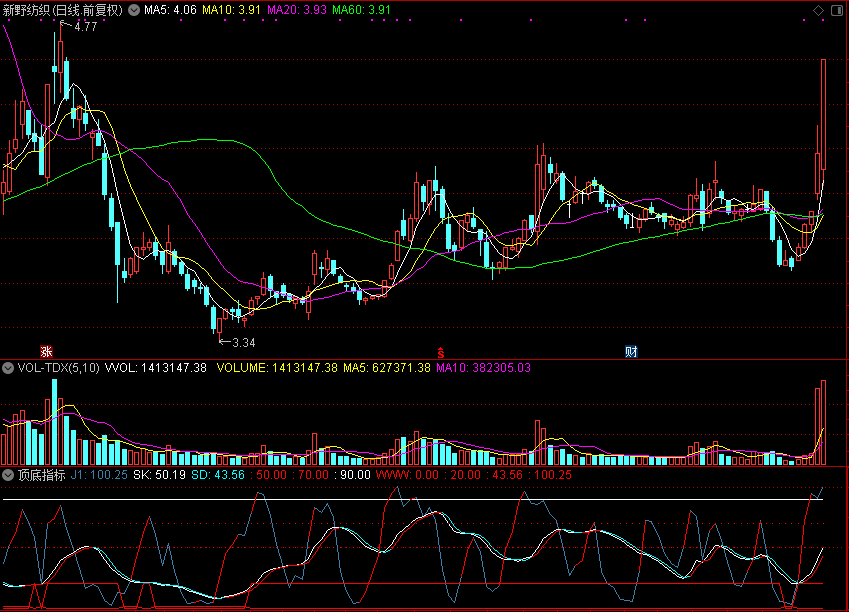The height and width of the screenshot is (612, 849).
Task: Select the green MA60 label
Action: click(361, 10)
